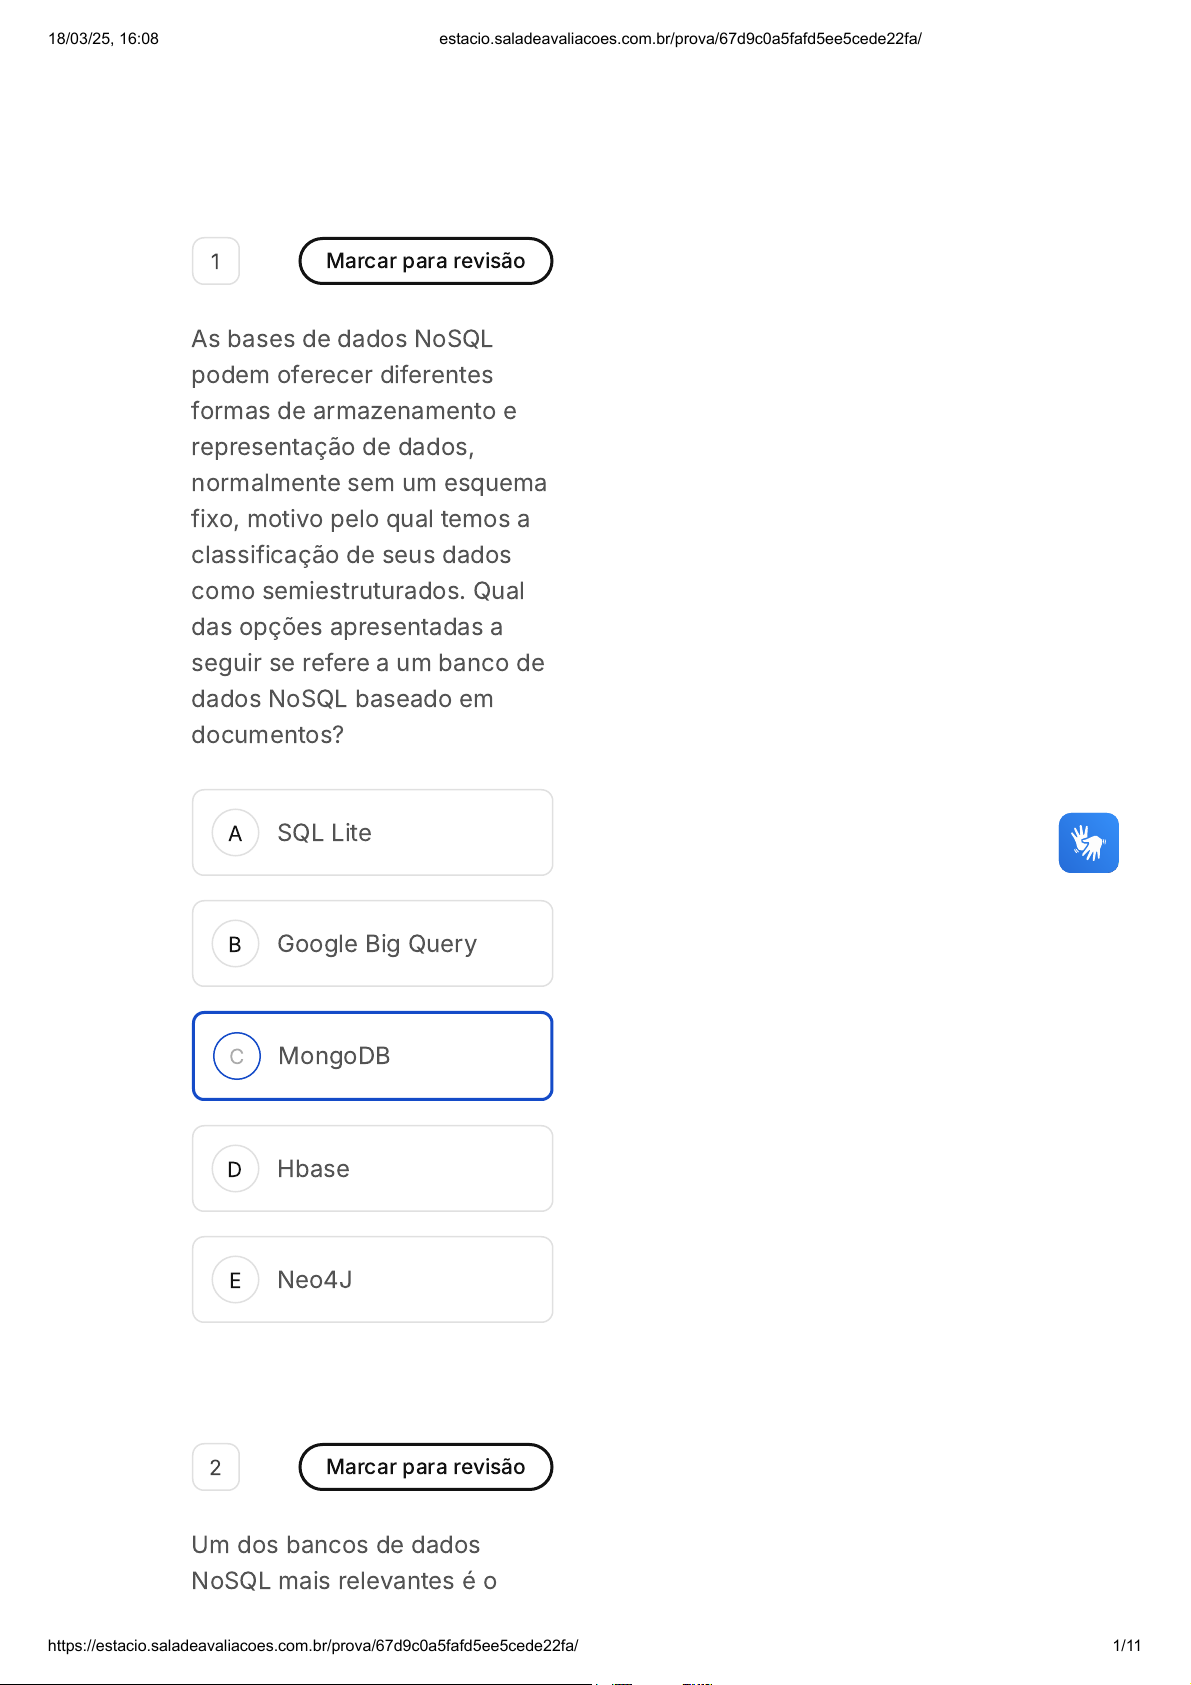Mark question 1 for review
Viewport: 1191px width, 1685px height.
point(425,261)
